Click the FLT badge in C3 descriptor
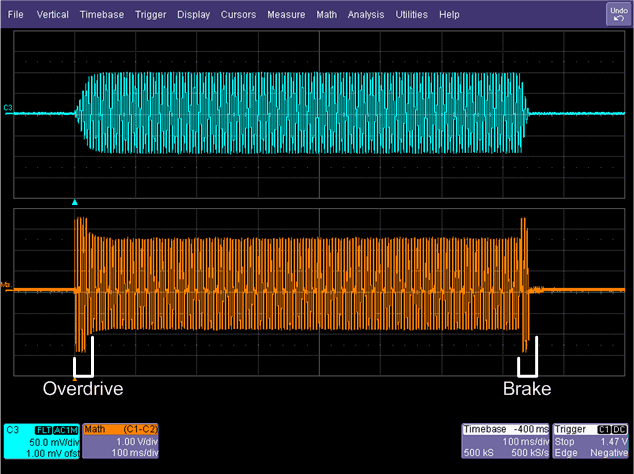This screenshot has height=474, width=634. point(42,429)
